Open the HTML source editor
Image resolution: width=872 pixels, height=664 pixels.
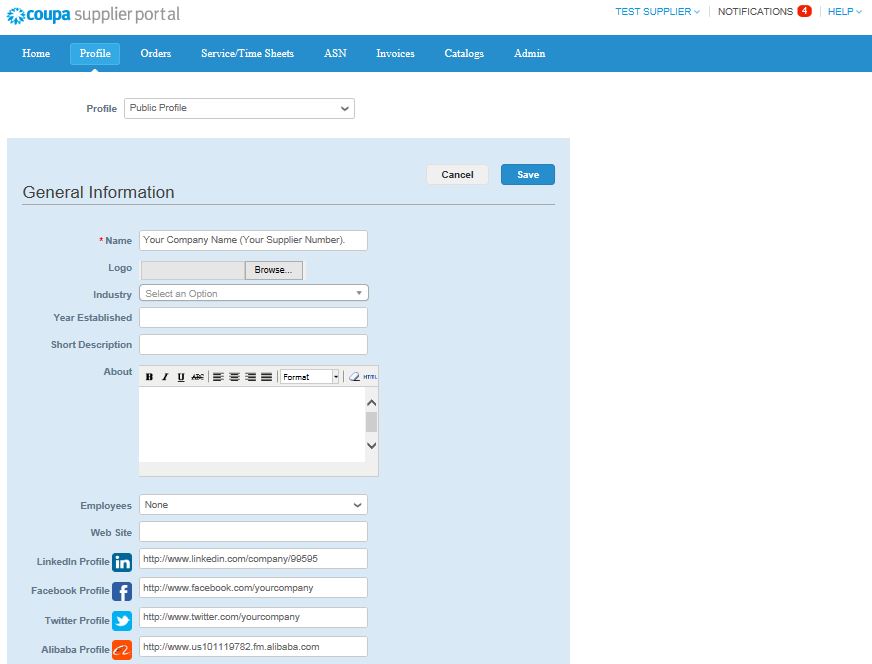click(x=370, y=377)
